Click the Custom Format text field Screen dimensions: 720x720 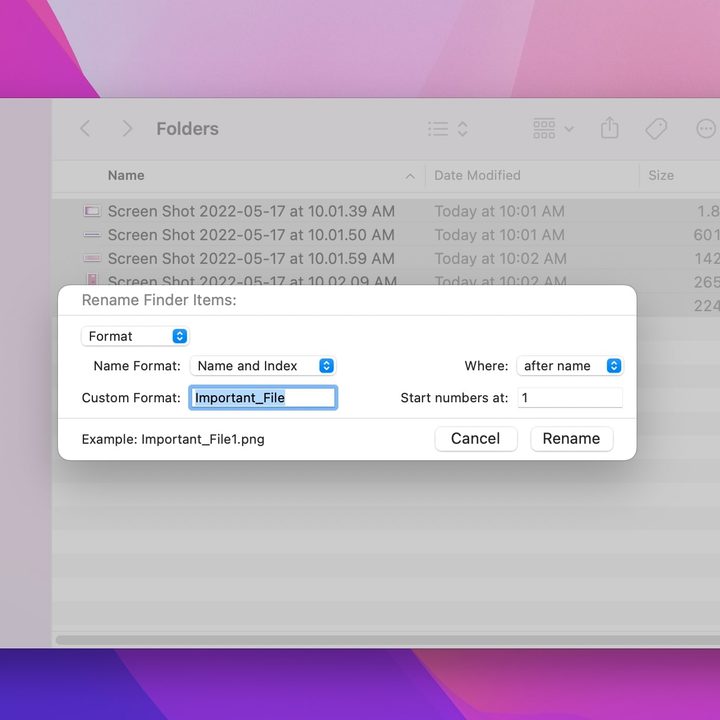pos(263,398)
